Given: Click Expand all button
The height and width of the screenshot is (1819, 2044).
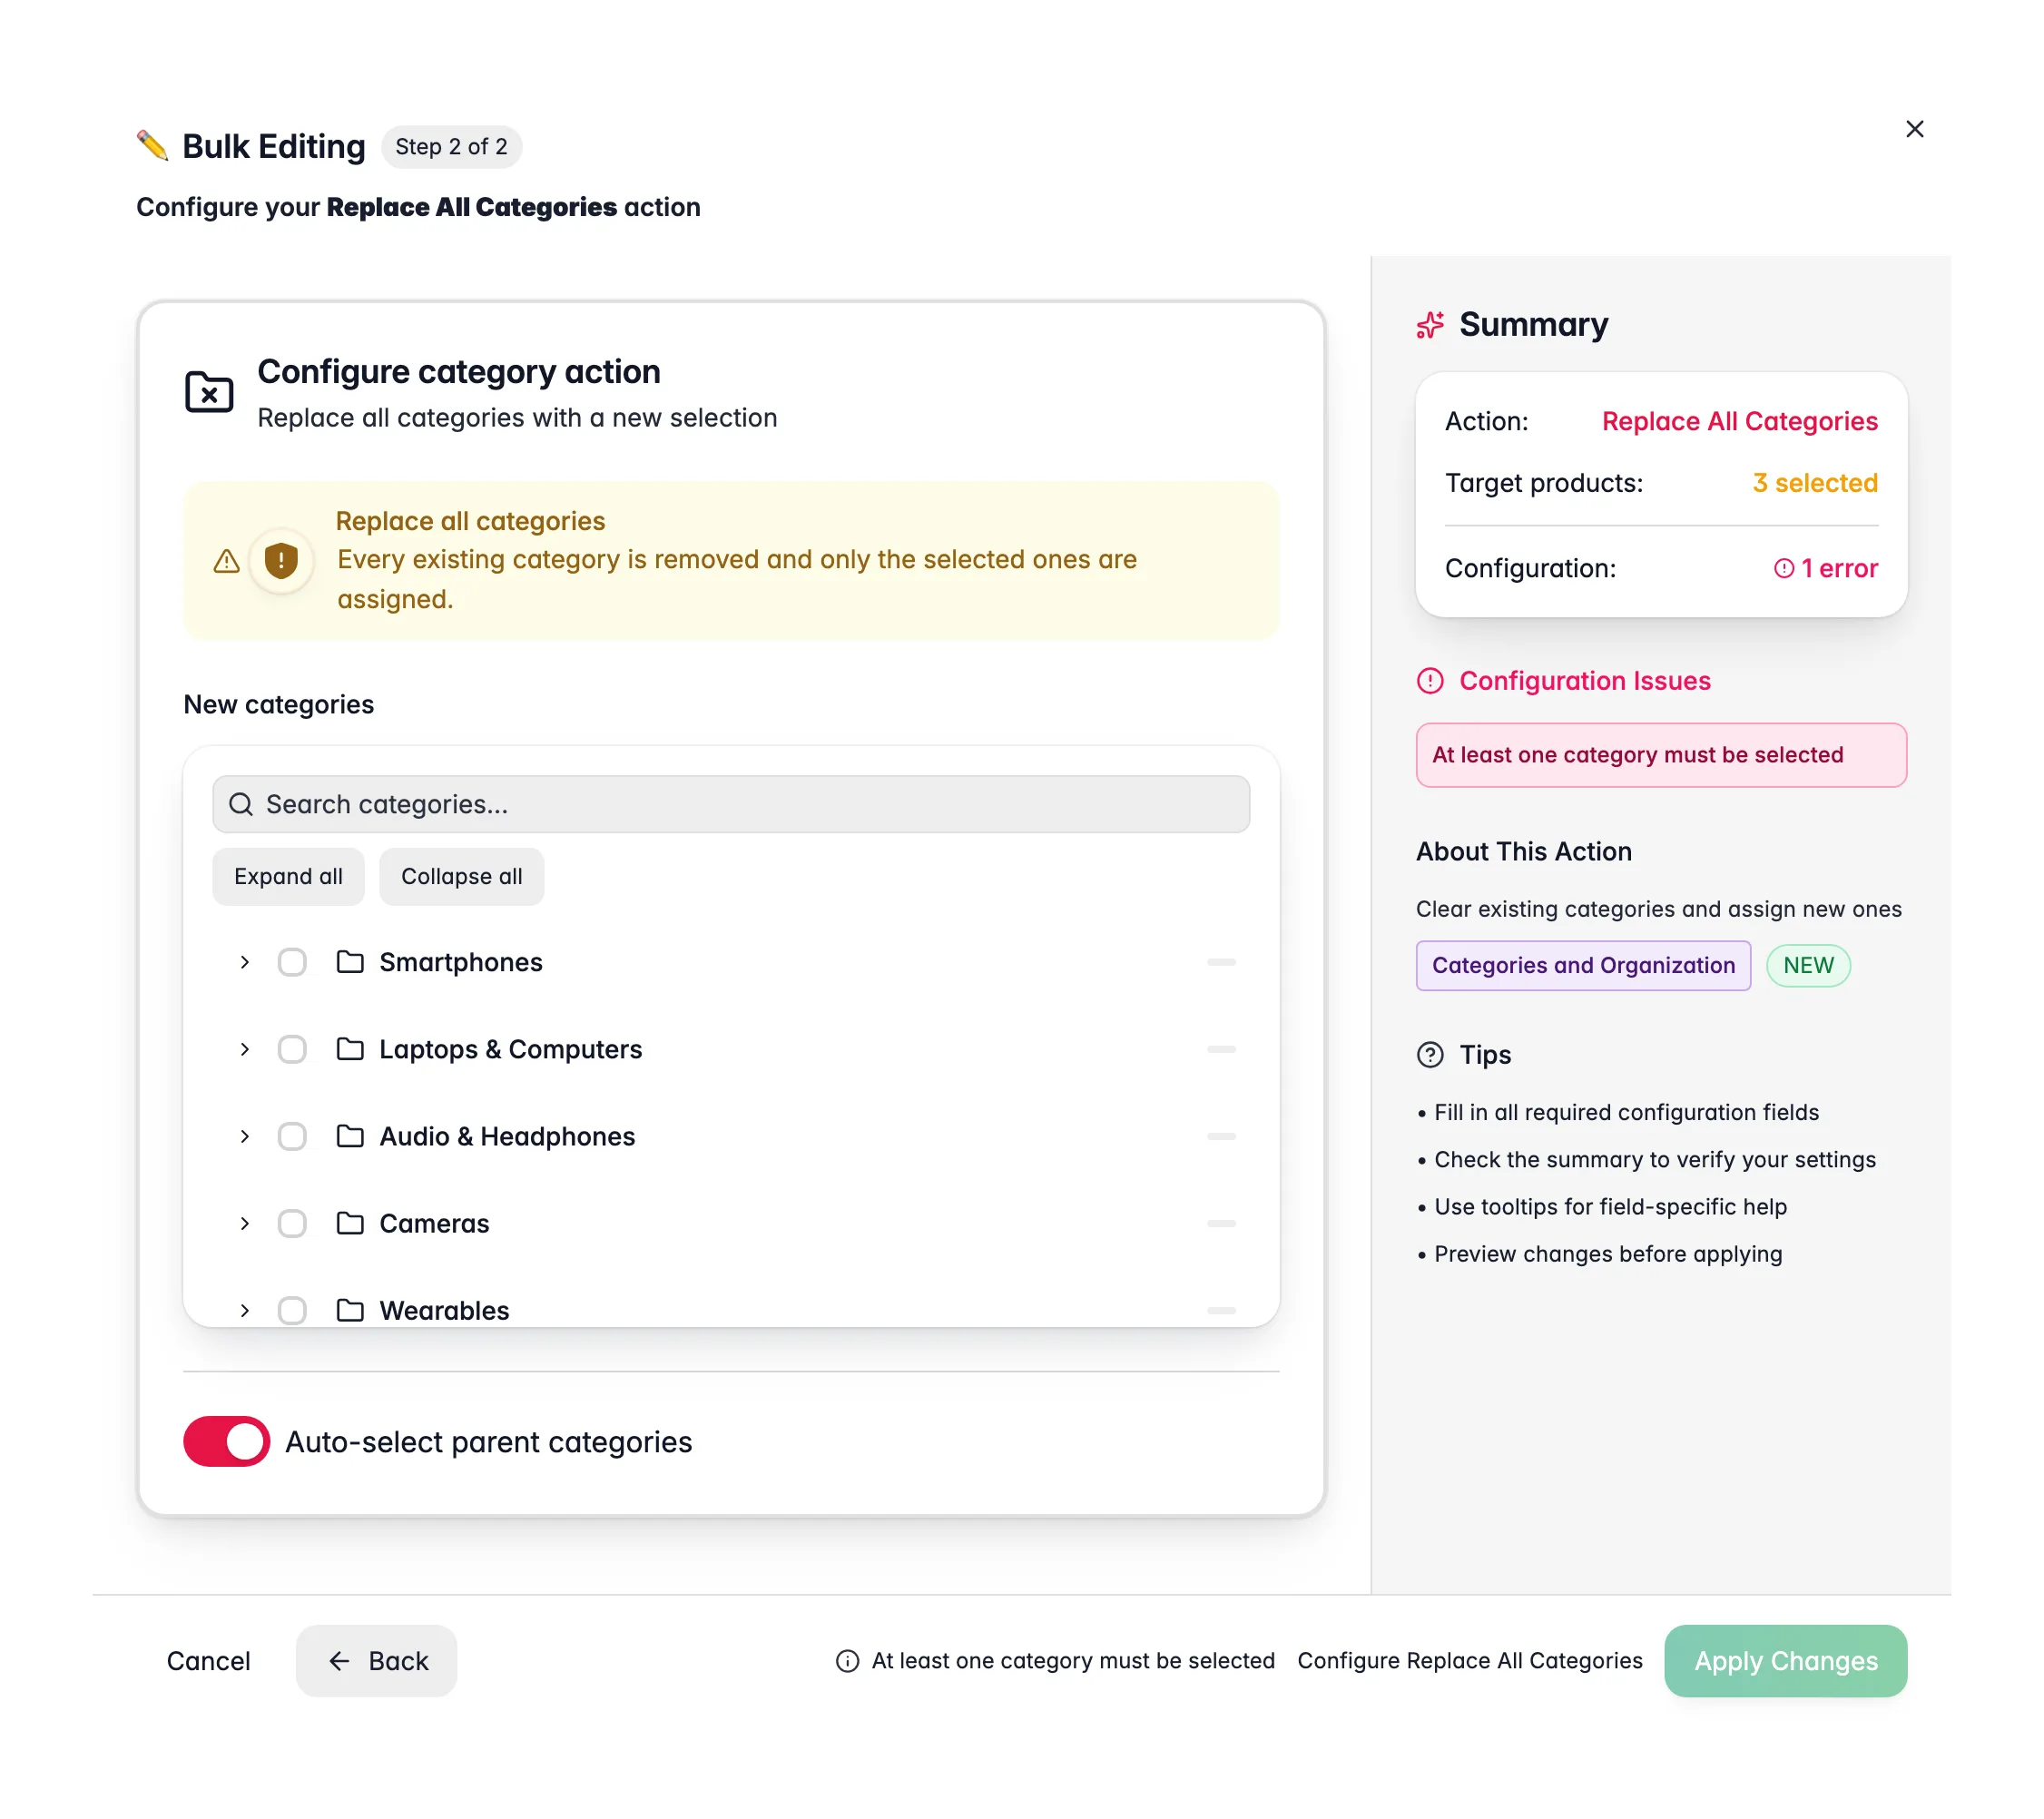Looking at the screenshot, I should tap(288, 877).
